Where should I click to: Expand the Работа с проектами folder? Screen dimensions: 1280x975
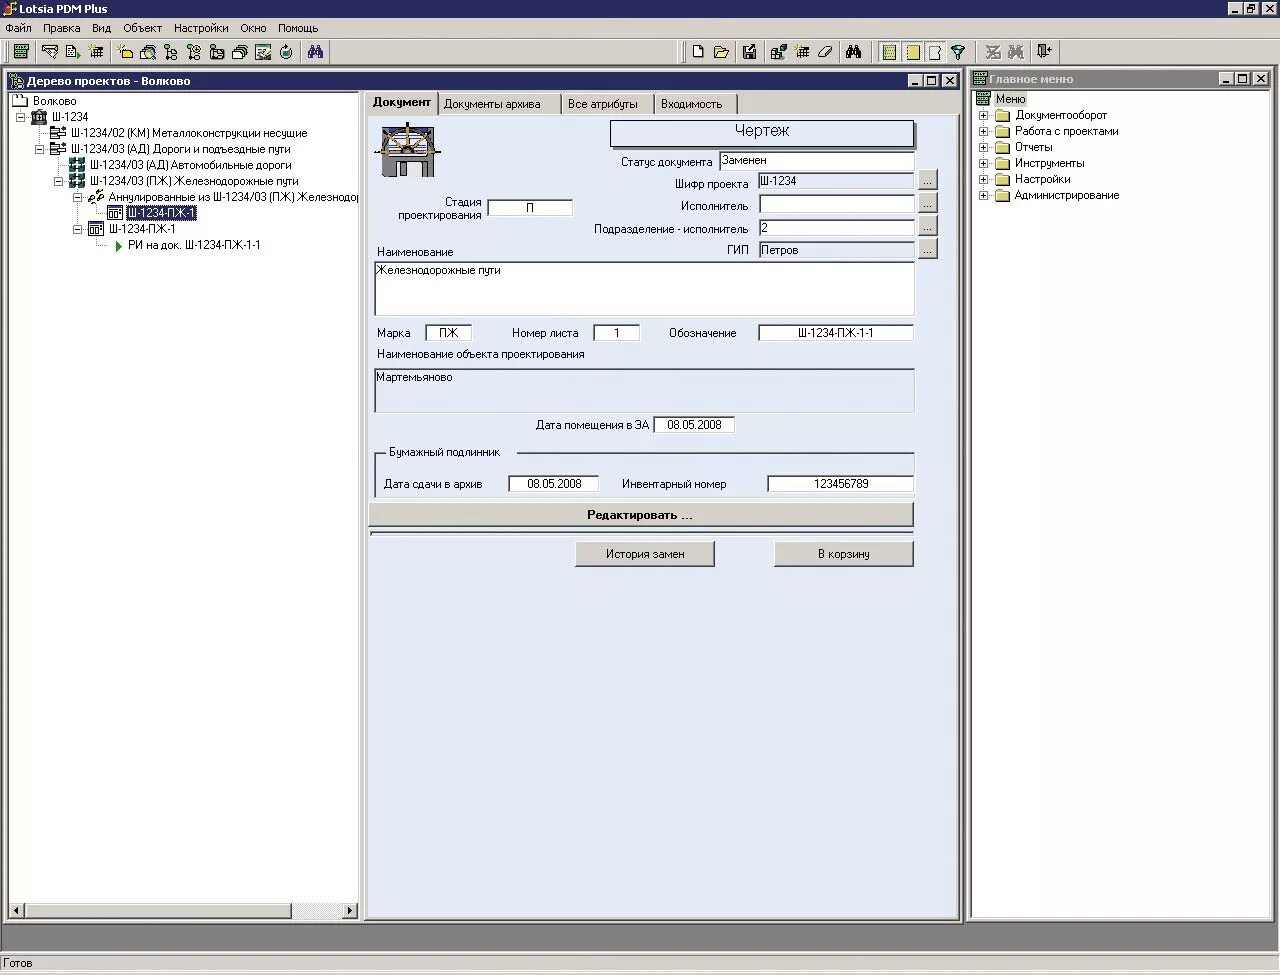pyautogui.click(x=983, y=131)
